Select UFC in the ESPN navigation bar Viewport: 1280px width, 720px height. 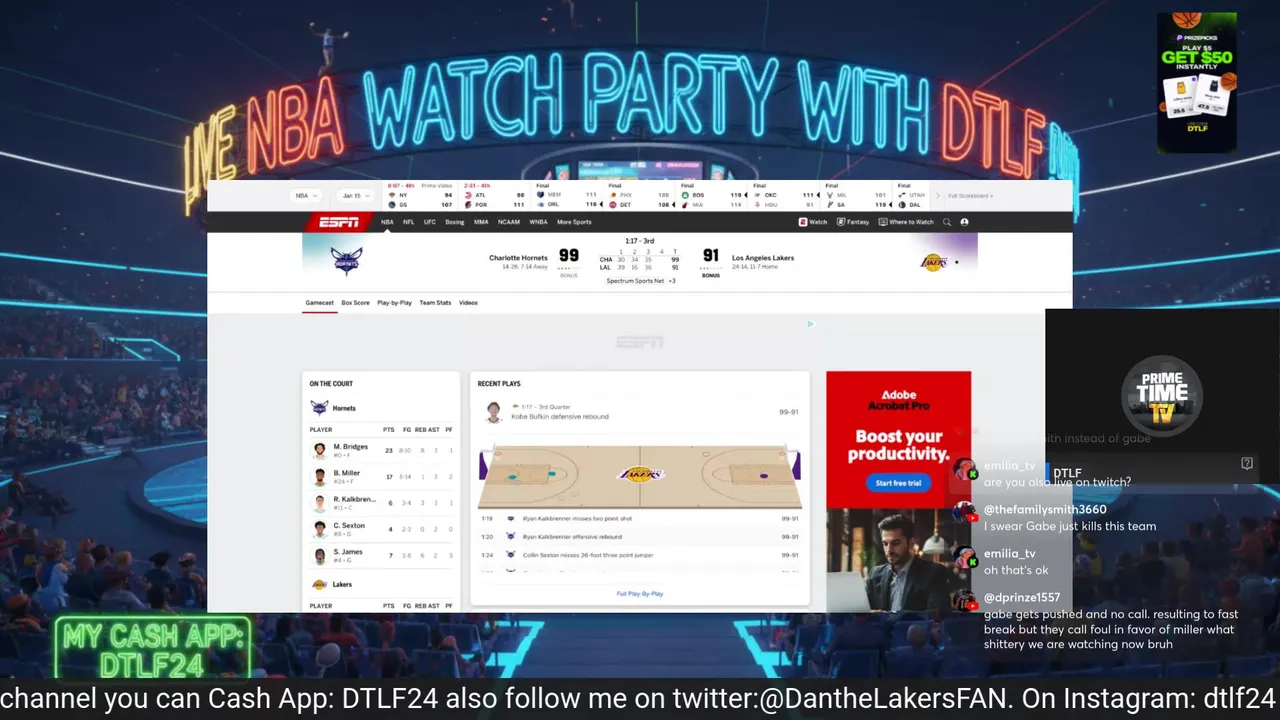pyautogui.click(x=429, y=222)
